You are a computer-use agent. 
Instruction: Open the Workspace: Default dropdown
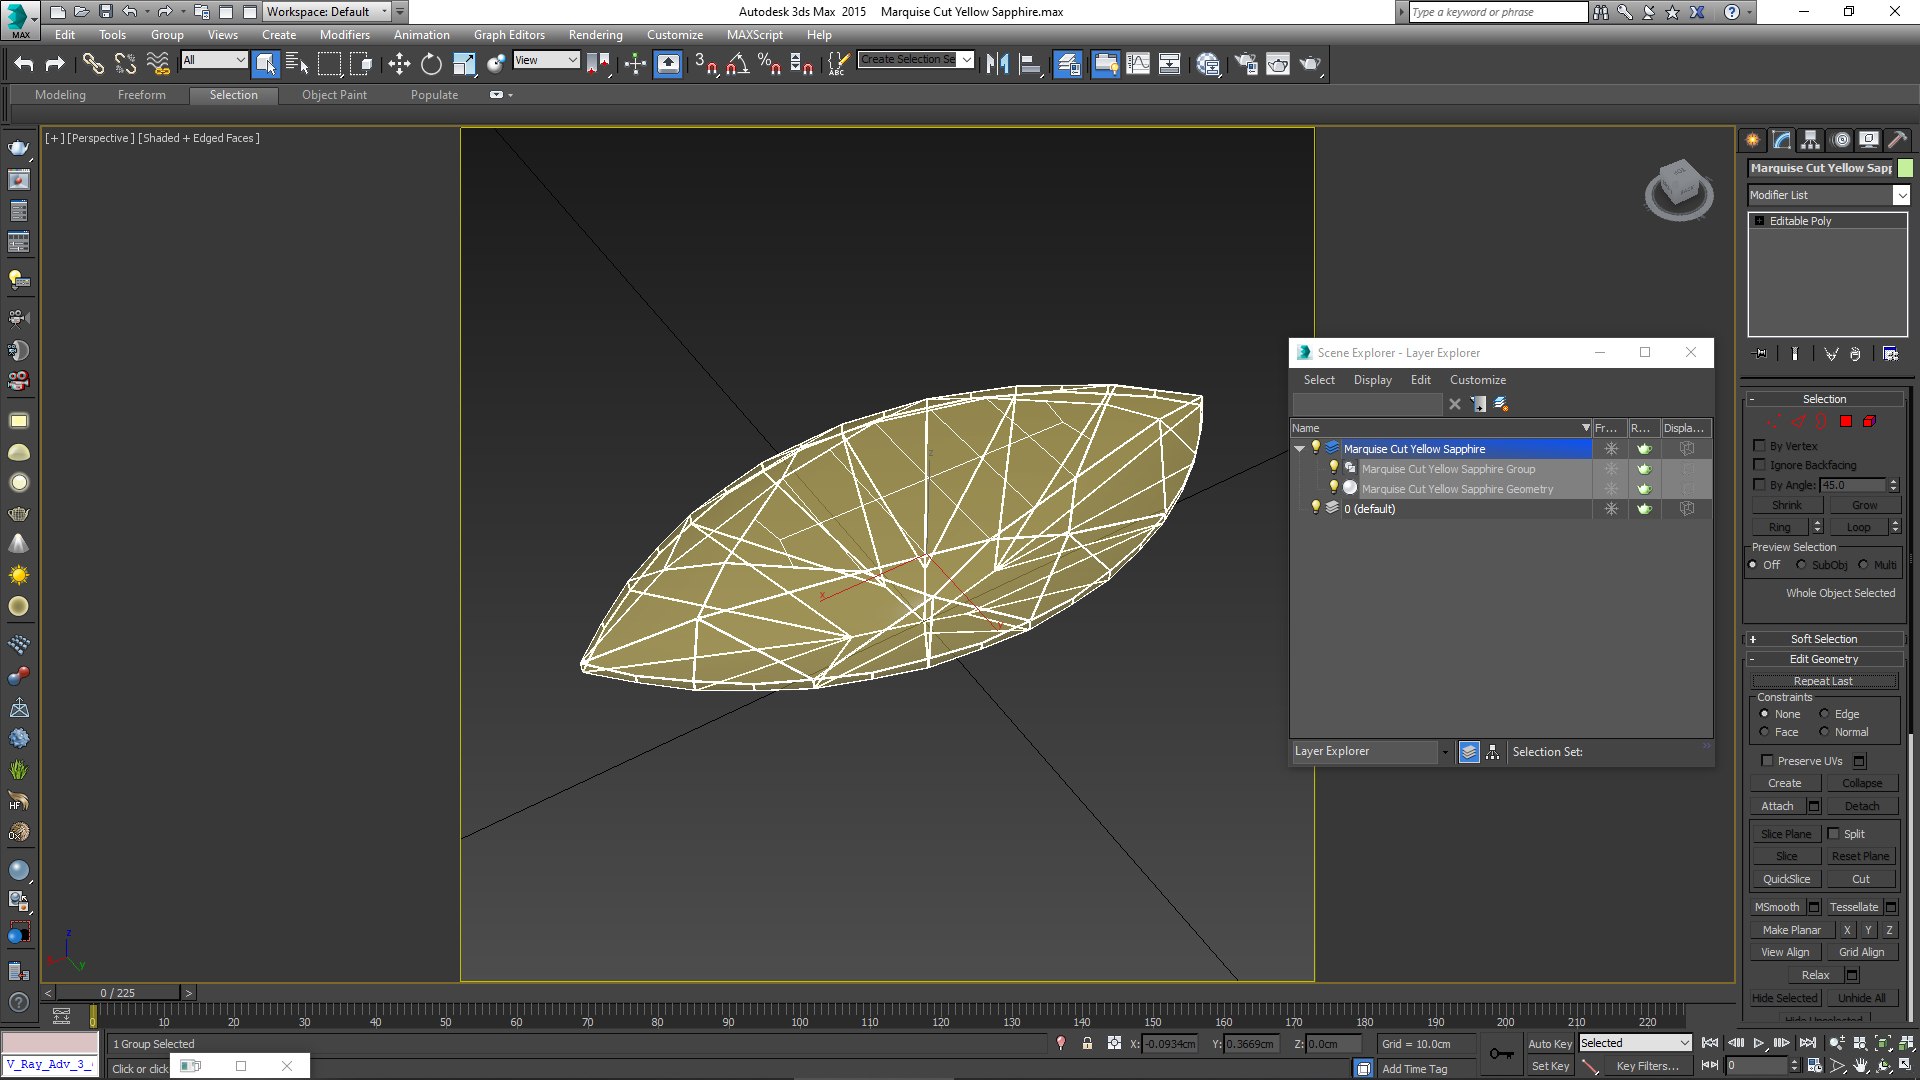point(327,12)
